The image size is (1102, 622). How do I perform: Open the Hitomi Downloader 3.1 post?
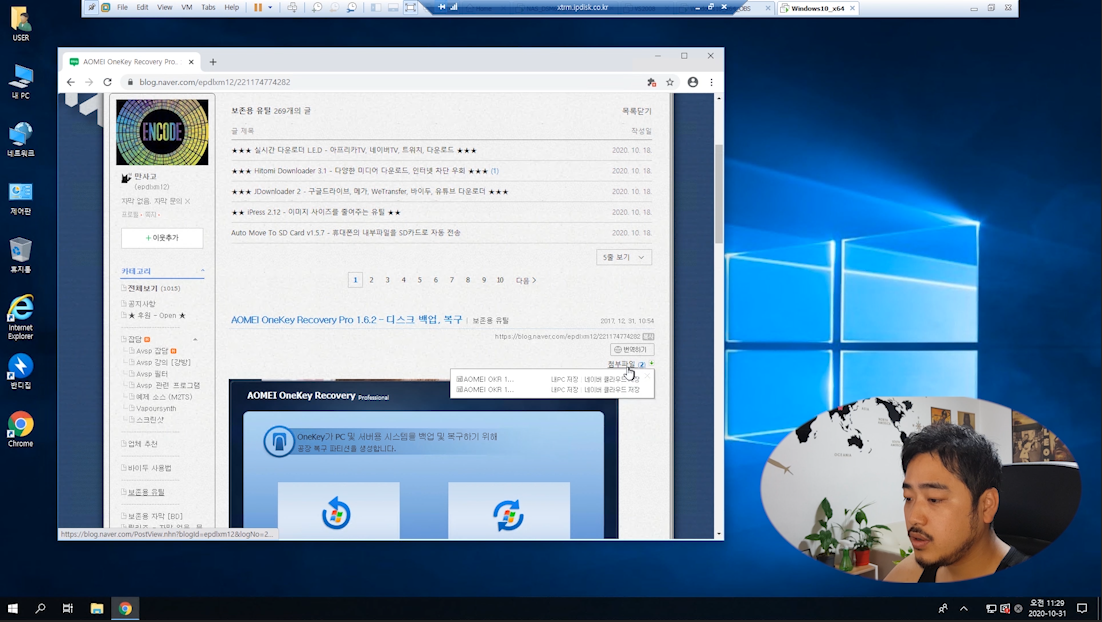pyautogui.click(x=361, y=171)
